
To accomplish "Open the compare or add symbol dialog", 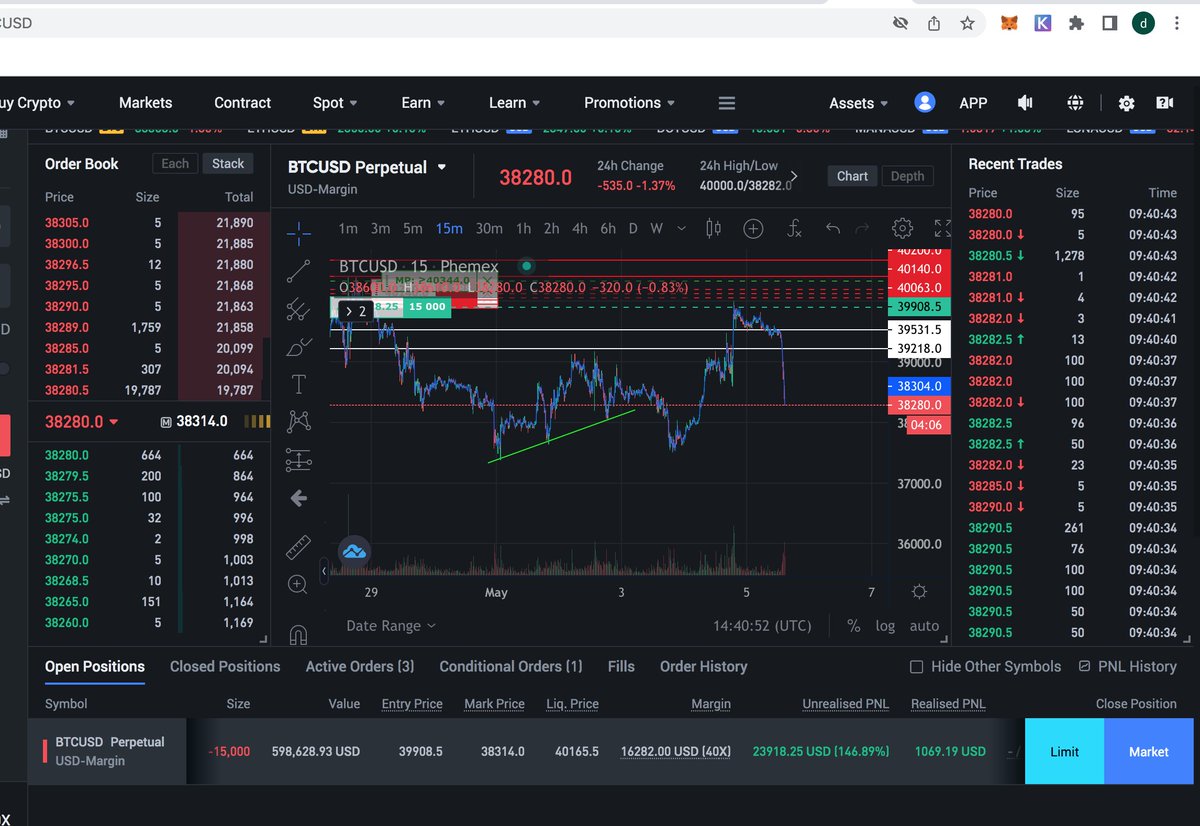I will click(x=753, y=229).
